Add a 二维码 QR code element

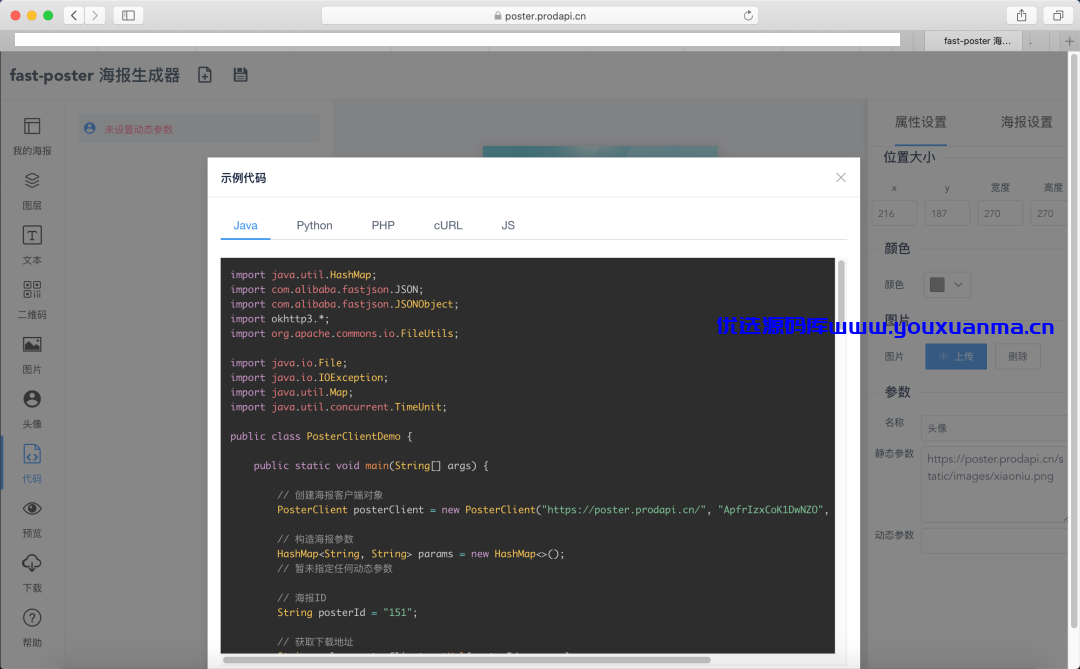32,289
